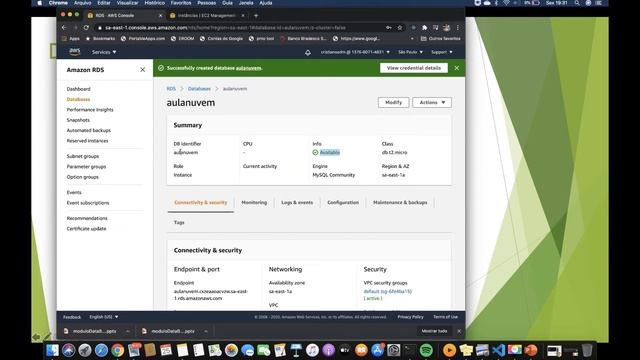Viewport: 640px width, 360px height.
Task: Switch to the Configuration tab
Action: coord(343,202)
